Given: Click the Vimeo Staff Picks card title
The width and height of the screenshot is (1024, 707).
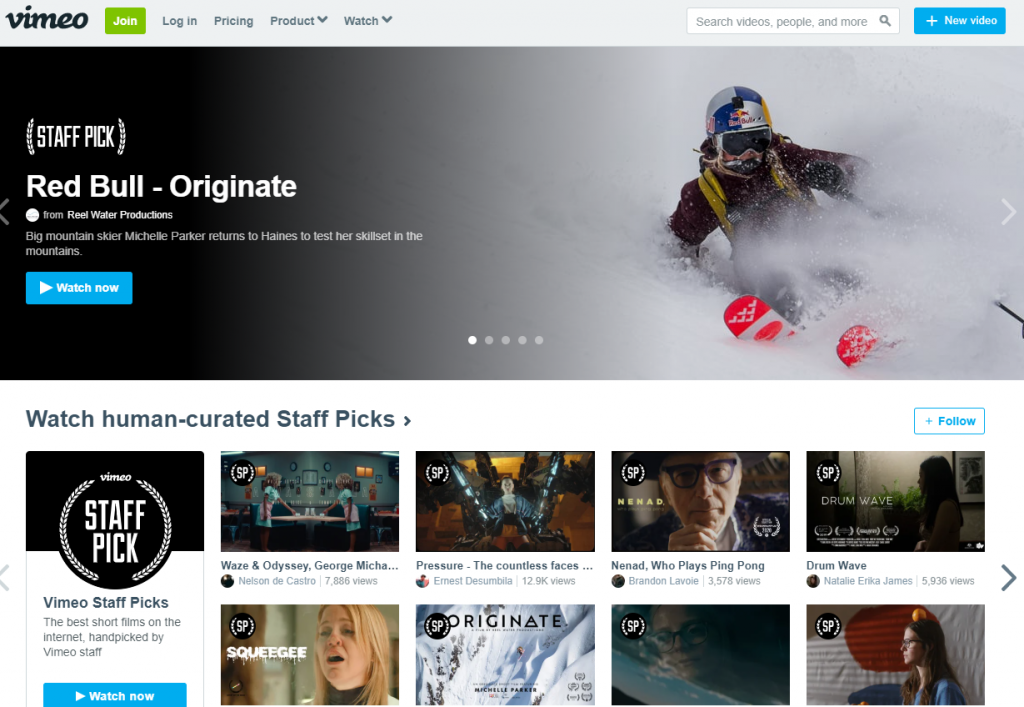Looking at the screenshot, I should point(106,603).
